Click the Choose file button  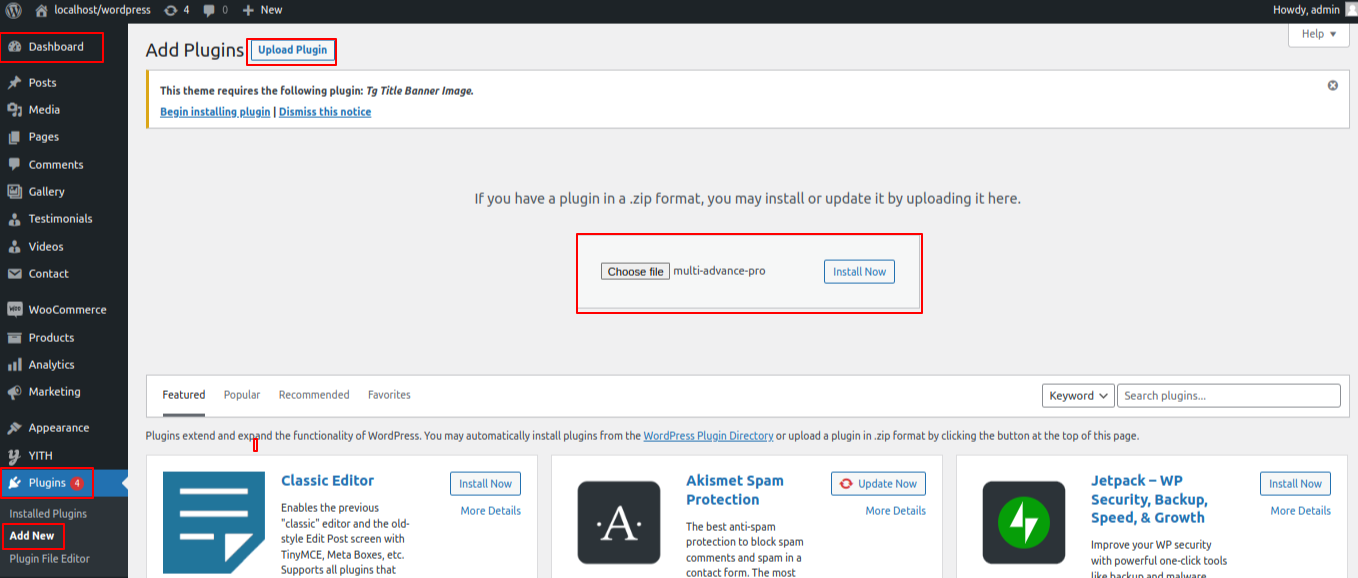(635, 272)
